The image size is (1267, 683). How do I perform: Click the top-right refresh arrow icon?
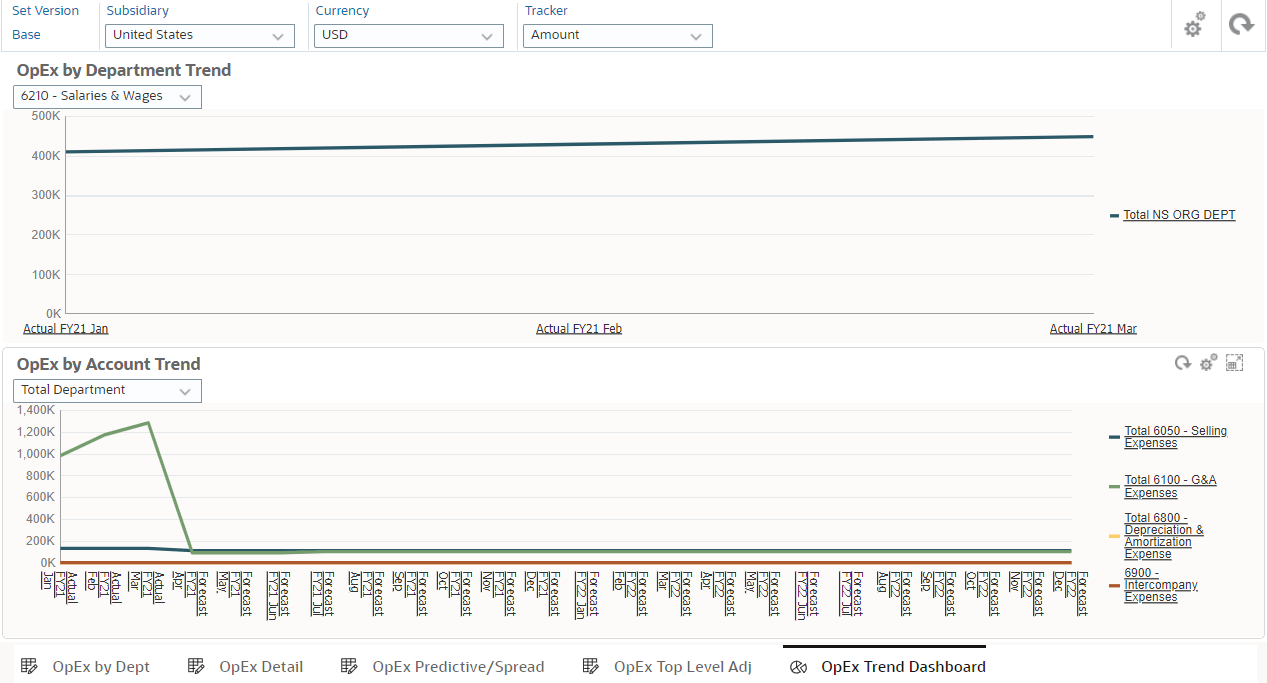coord(1242,24)
